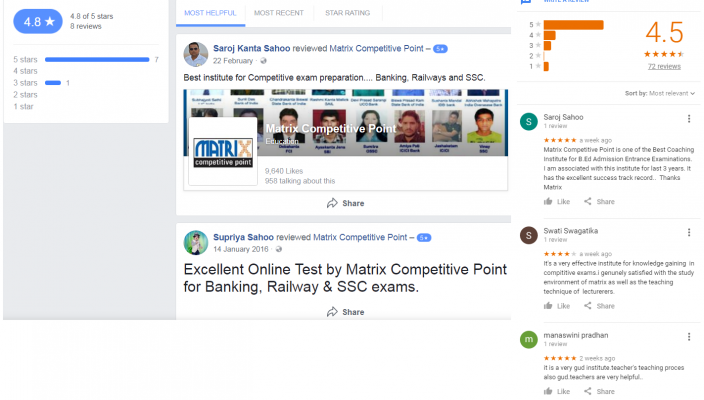Share Saroj Sahoo's Google review
704x400 pixels.
coord(599,202)
